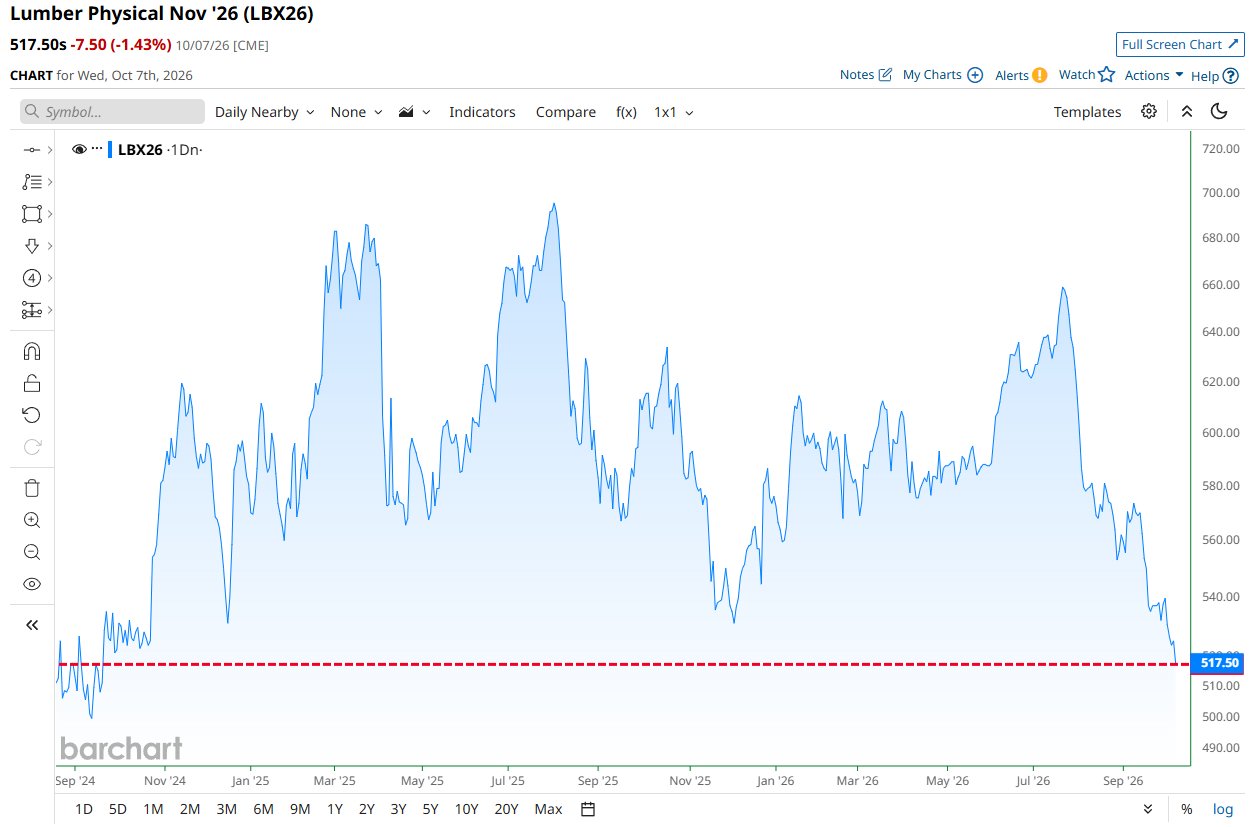This screenshot has width=1250, height=827.
Task: Click the Alerts warning icon
Action: point(1040,75)
